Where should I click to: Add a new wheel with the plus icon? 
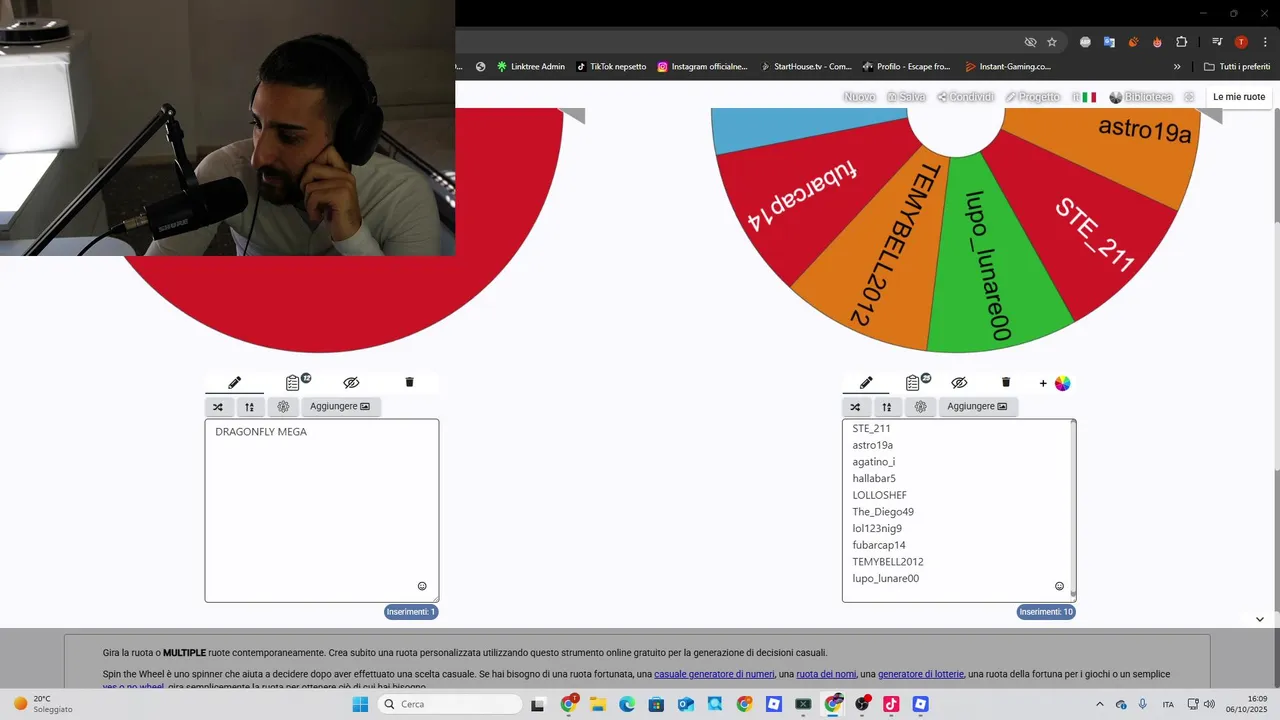tap(1043, 383)
